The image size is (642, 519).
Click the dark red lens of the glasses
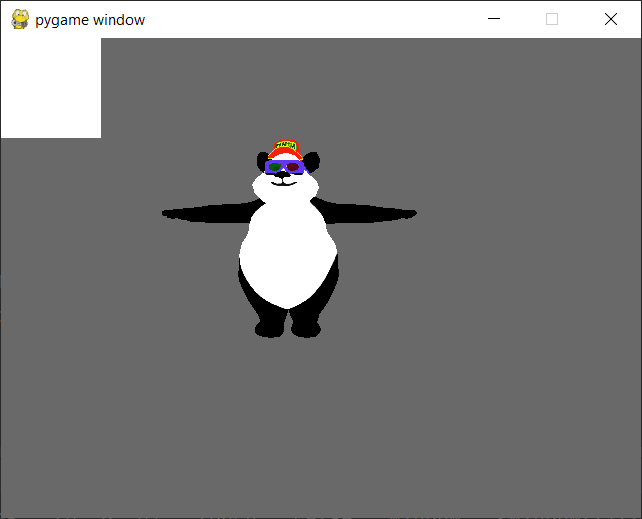[x=293, y=167]
